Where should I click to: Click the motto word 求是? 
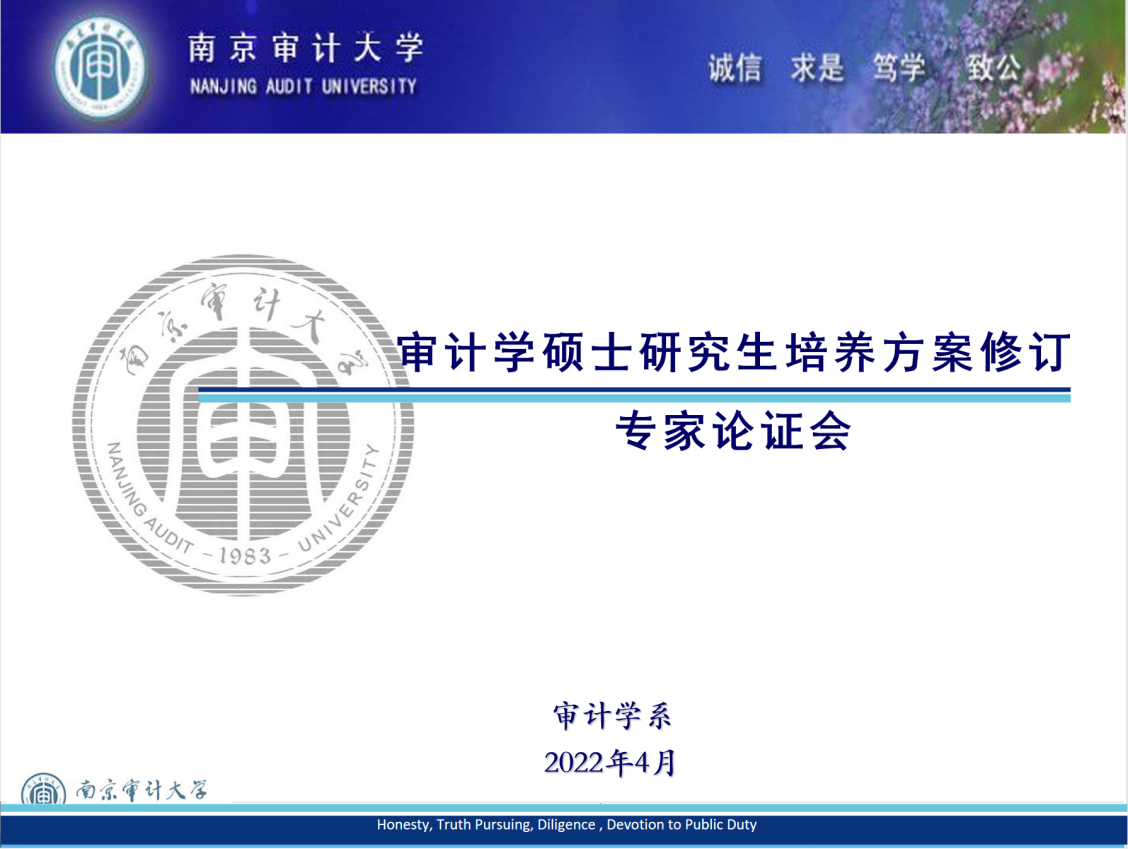tap(817, 68)
